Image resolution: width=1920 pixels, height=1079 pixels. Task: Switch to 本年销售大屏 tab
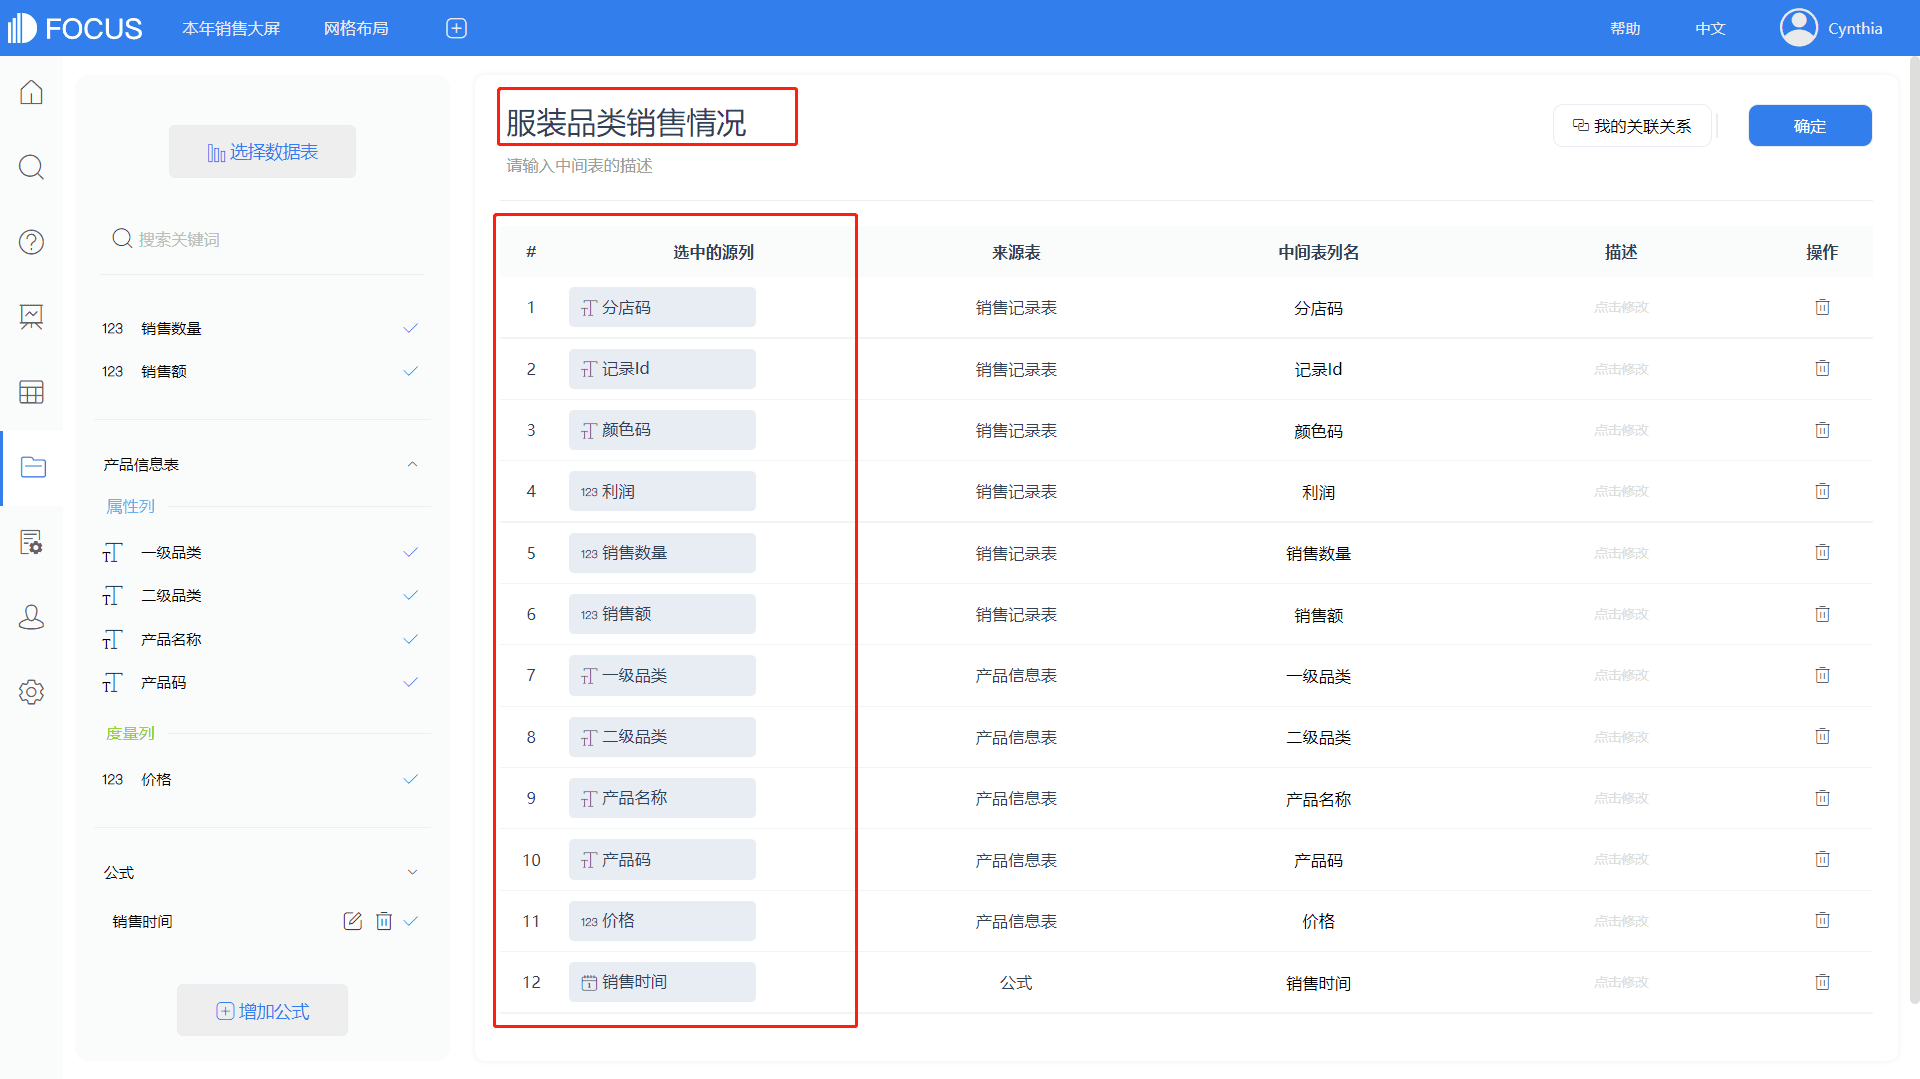point(231,28)
